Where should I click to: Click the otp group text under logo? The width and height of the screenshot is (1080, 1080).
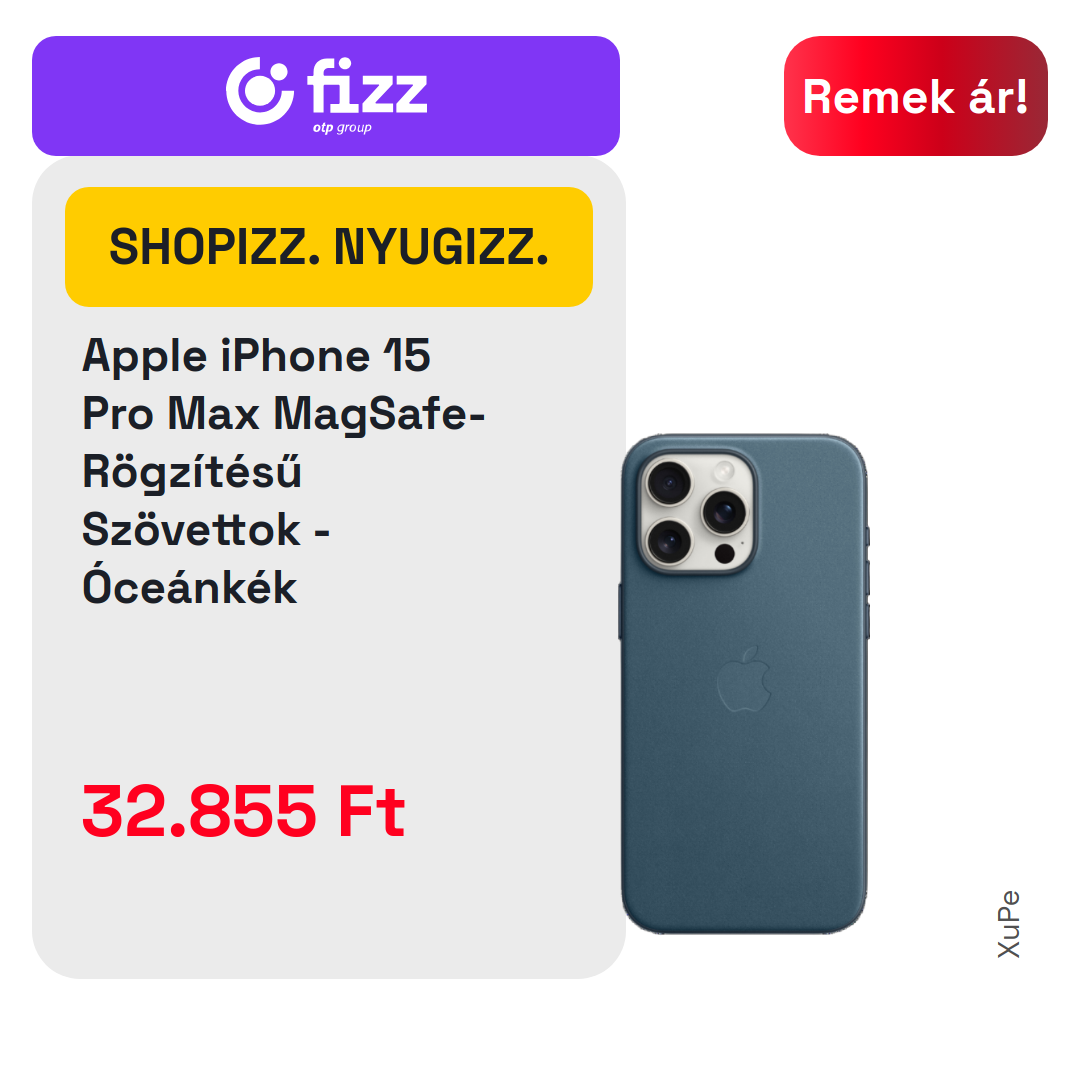(x=342, y=127)
